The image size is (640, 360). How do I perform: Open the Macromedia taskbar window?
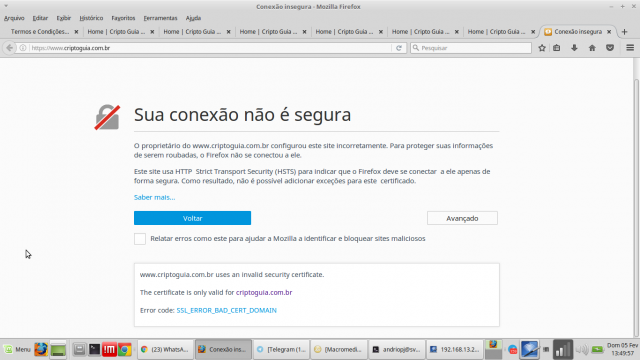point(339,349)
